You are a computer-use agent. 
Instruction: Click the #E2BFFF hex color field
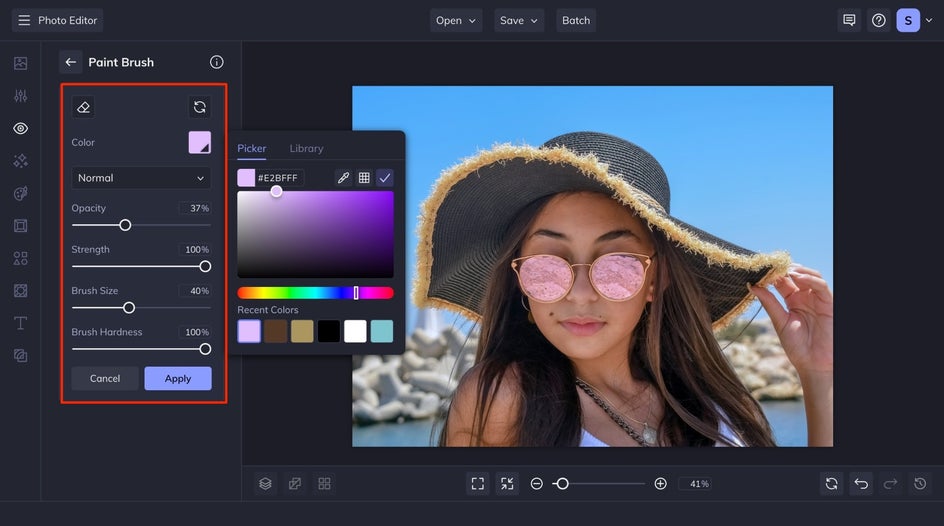[280, 178]
